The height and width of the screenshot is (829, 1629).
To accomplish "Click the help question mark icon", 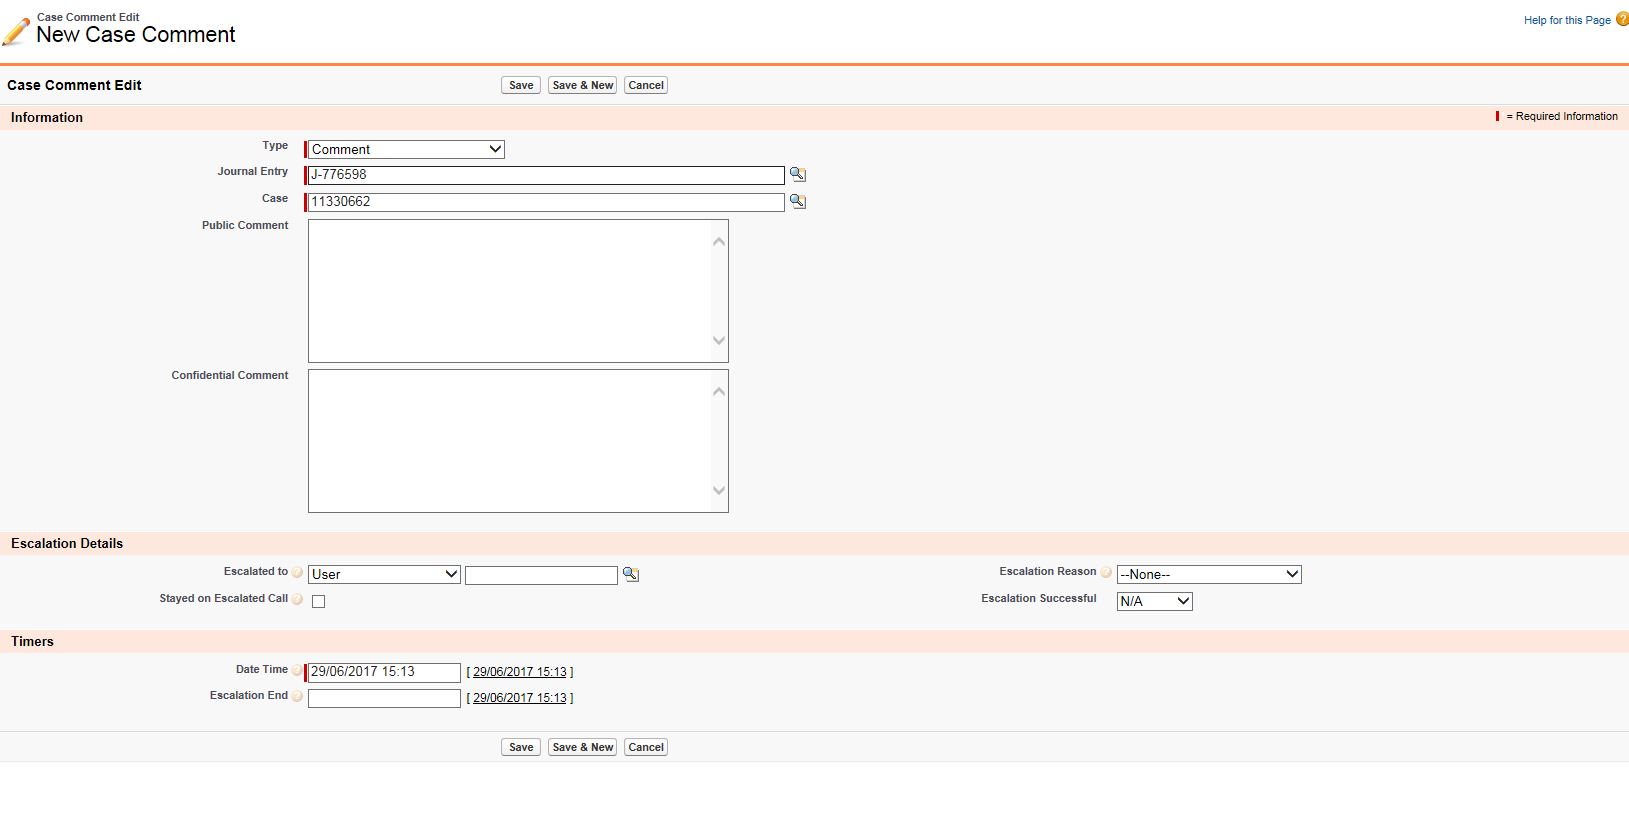I will click(x=1622, y=19).
